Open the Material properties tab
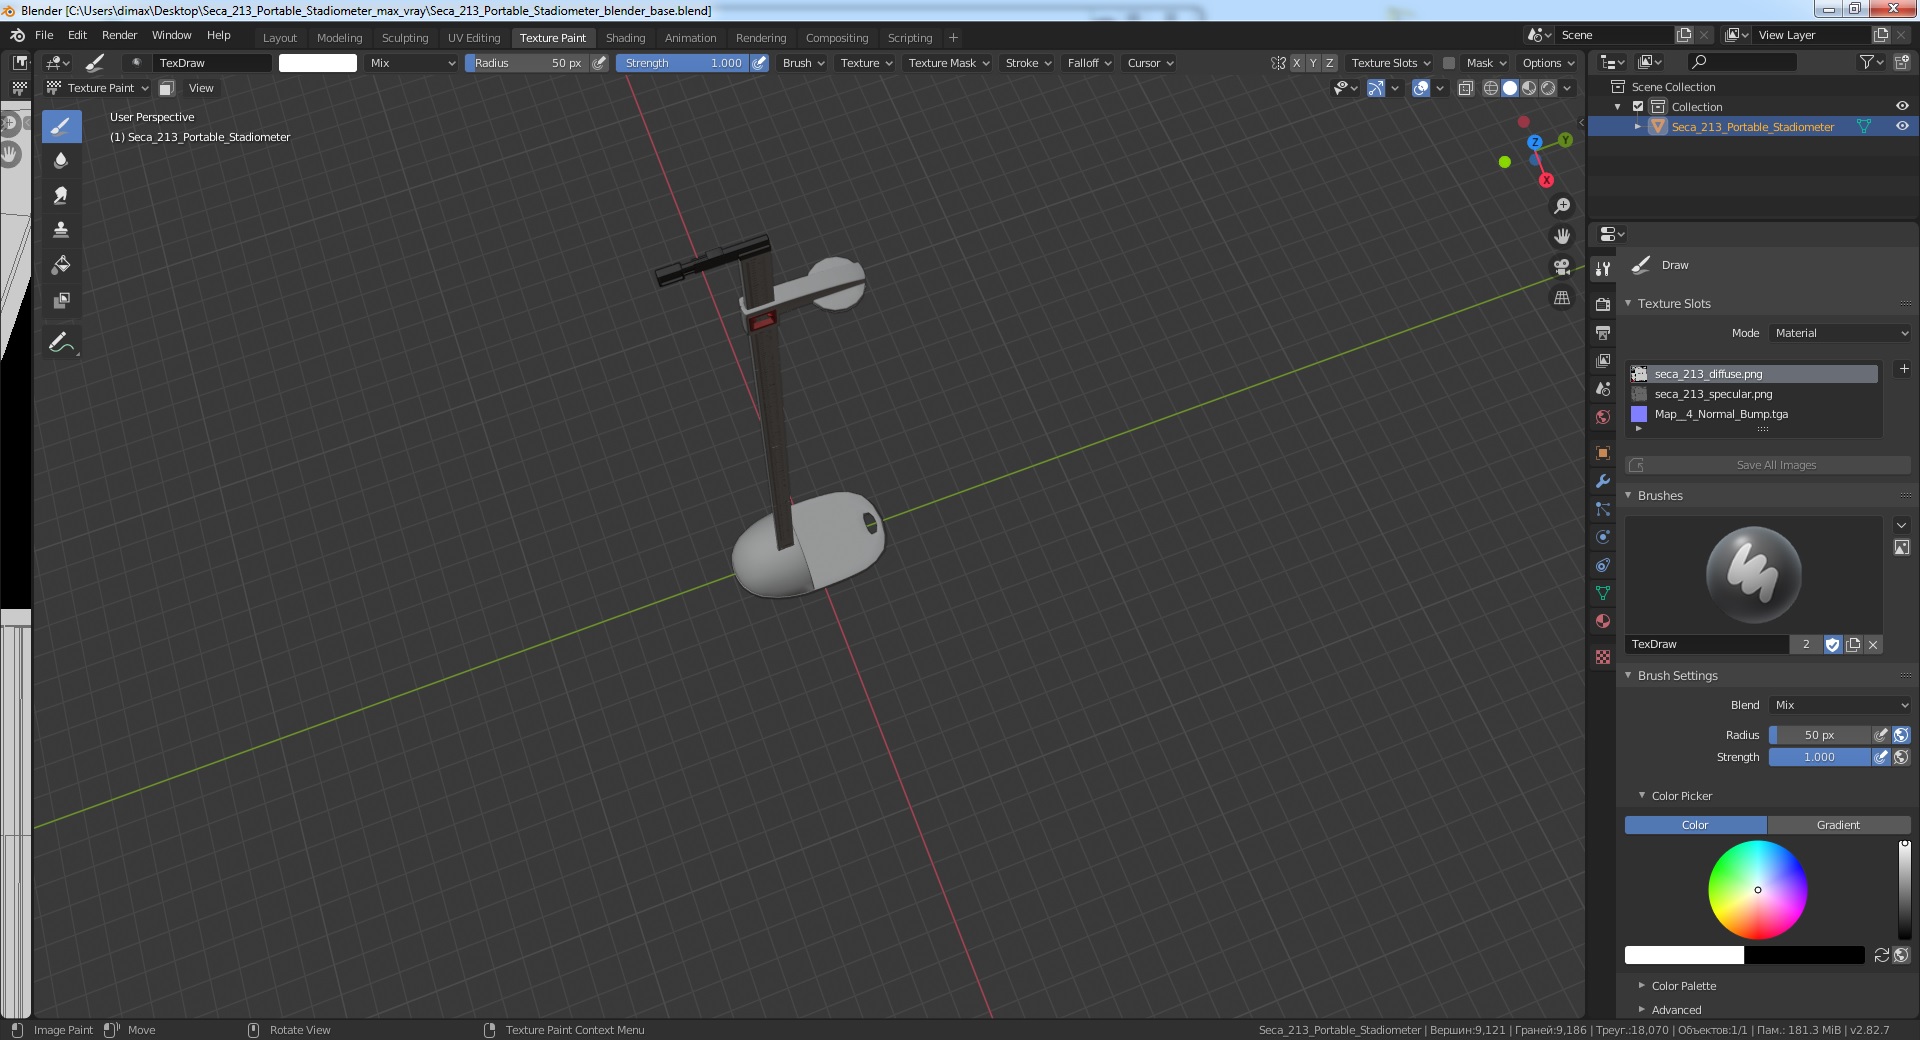This screenshot has width=1920, height=1040. [x=1603, y=621]
